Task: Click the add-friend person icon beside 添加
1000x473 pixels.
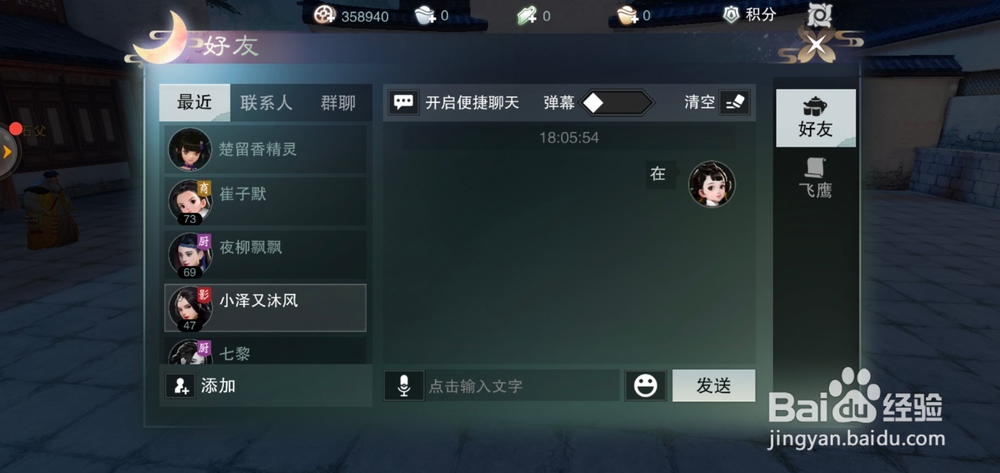Action: [x=180, y=386]
